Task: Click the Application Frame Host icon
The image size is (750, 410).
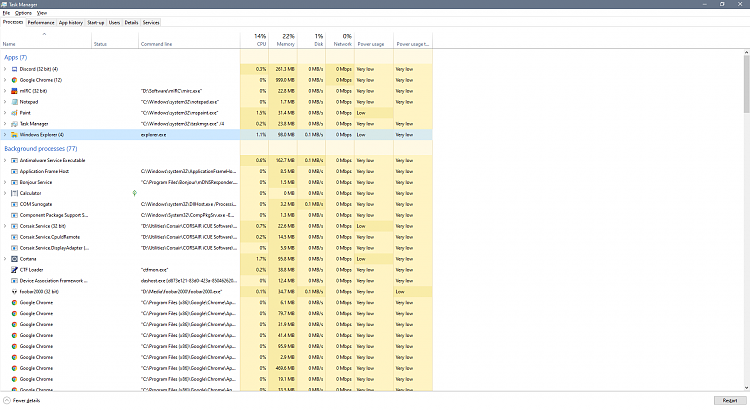Action: click(14, 171)
